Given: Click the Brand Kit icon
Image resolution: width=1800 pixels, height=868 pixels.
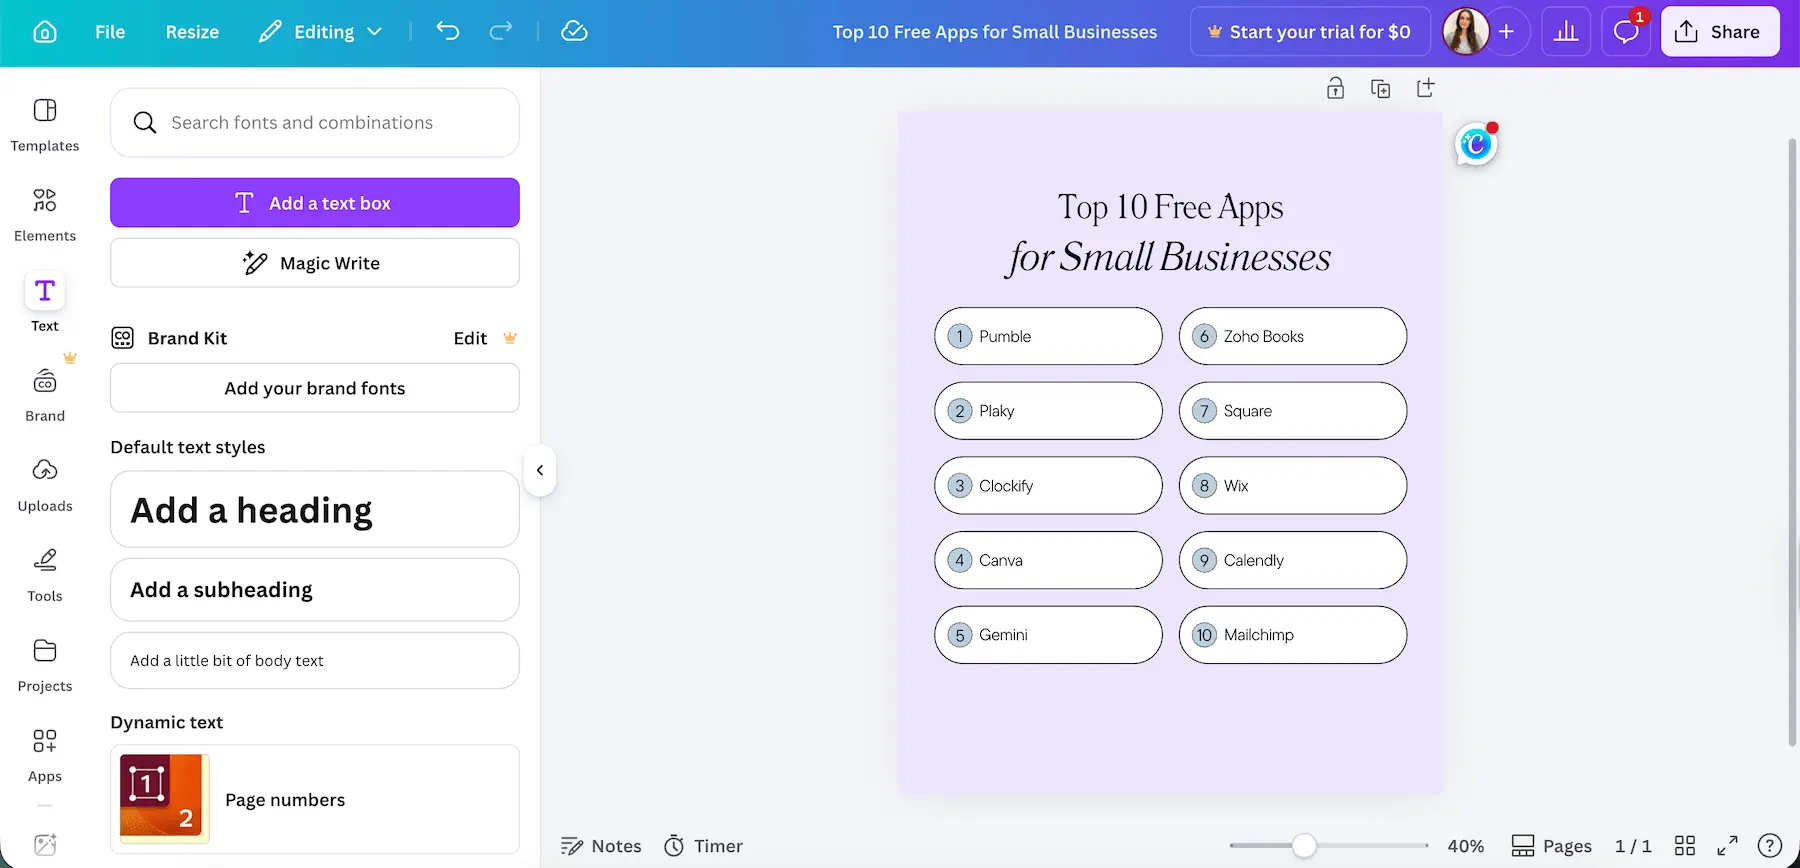Looking at the screenshot, I should point(123,338).
